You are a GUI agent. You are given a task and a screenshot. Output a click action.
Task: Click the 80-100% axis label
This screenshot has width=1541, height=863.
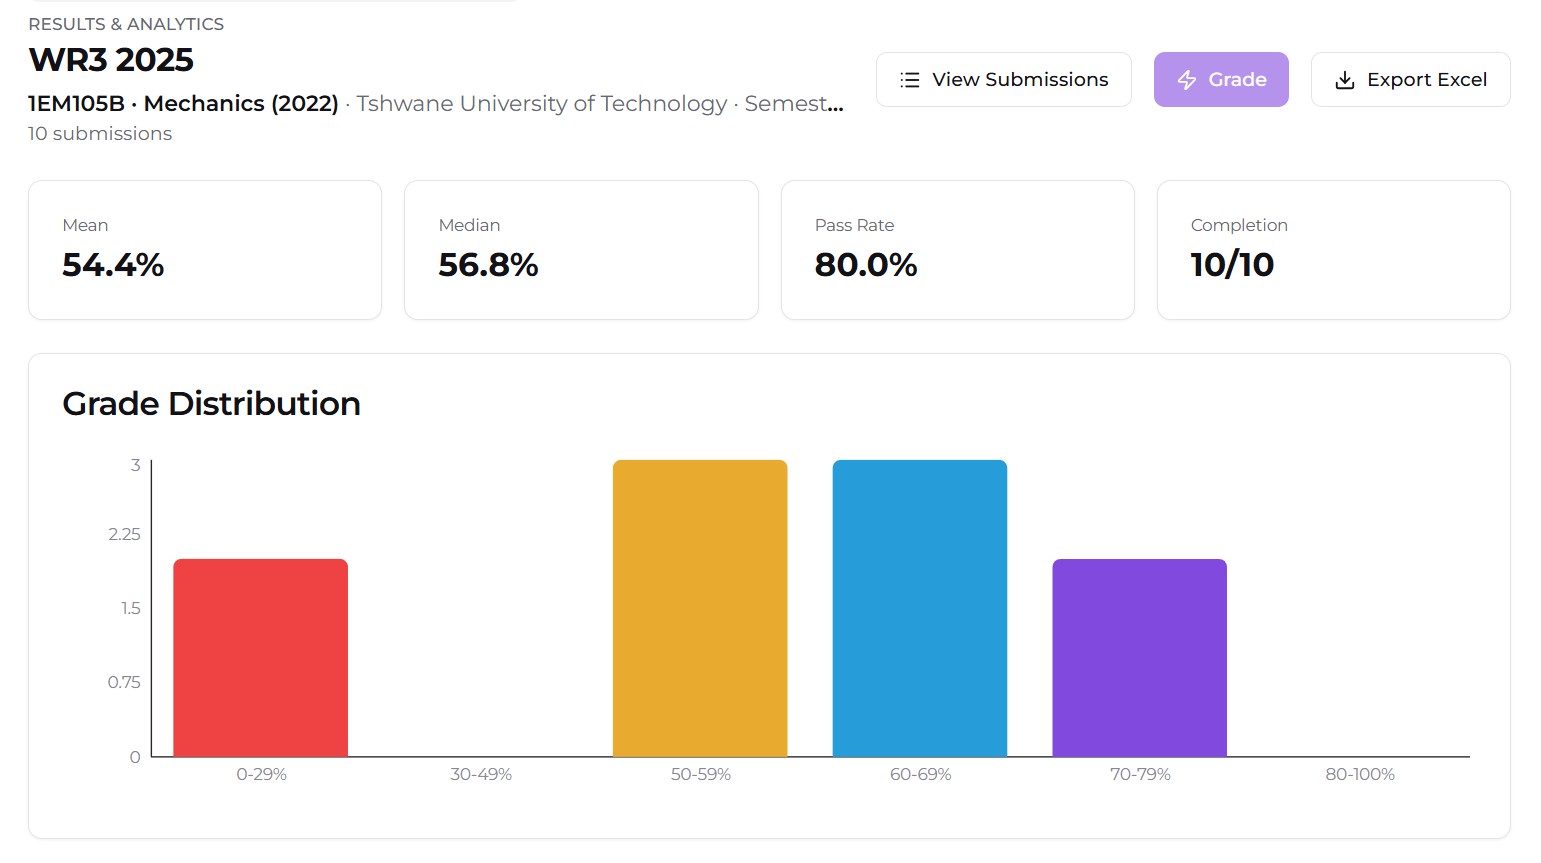[x=1360, y=774]
